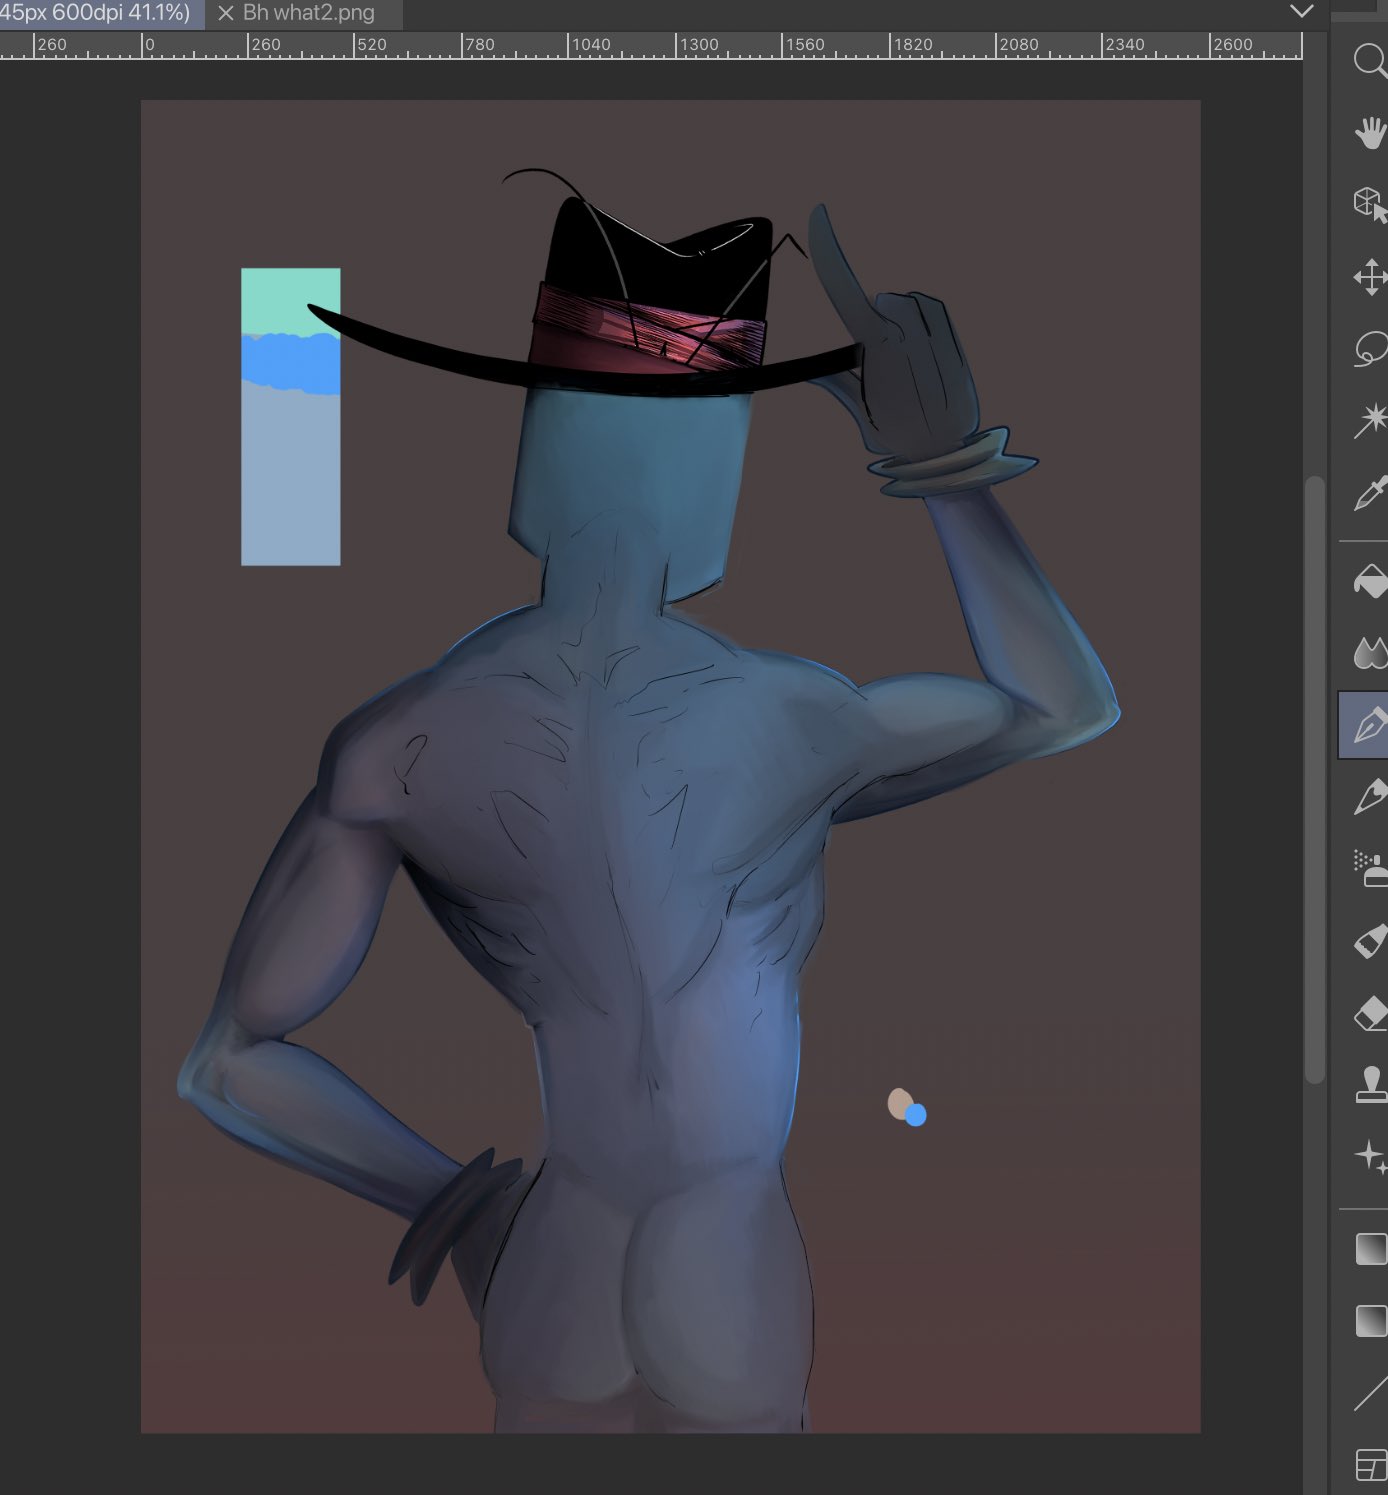This screenshot has width=1388, height=1495.
Task: Activate the Auto select magic wand
Action: [1369, 420]
